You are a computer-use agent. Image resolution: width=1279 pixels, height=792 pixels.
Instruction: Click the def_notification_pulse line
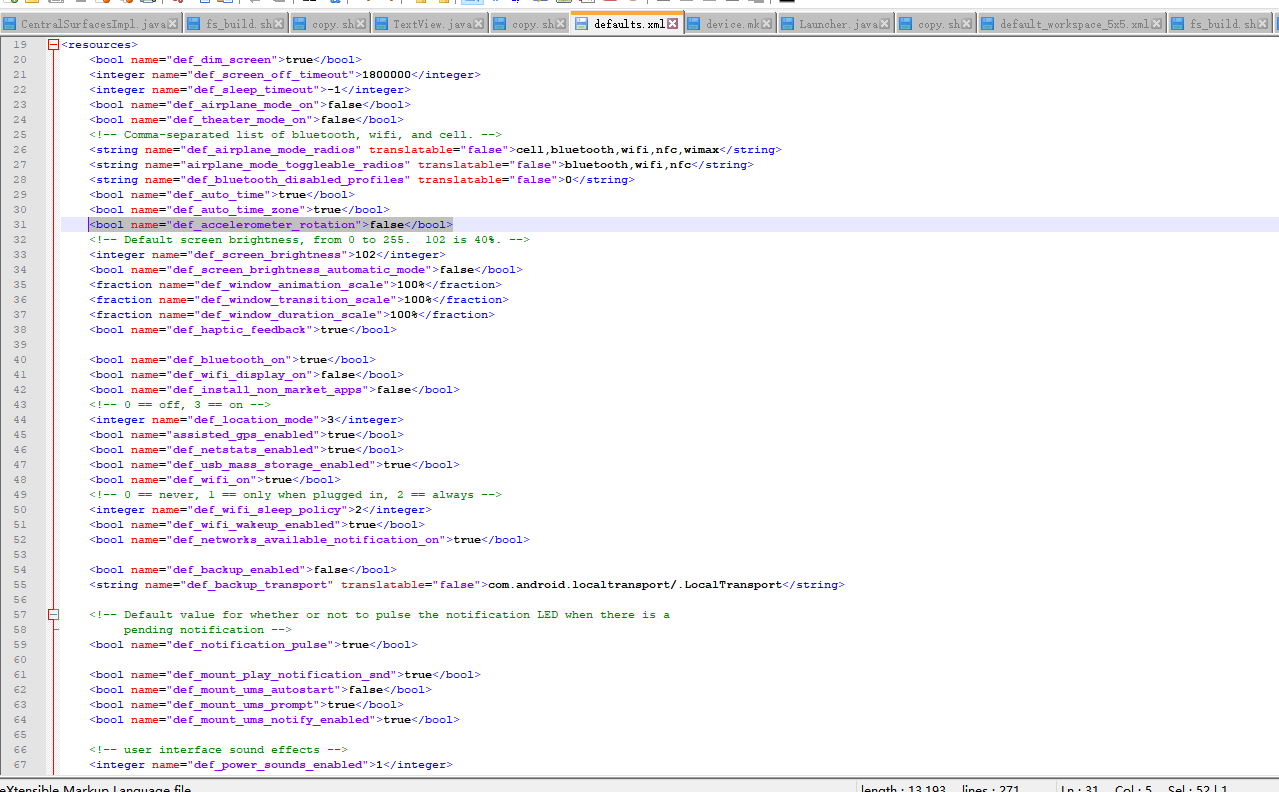click(x=253, y=645)
